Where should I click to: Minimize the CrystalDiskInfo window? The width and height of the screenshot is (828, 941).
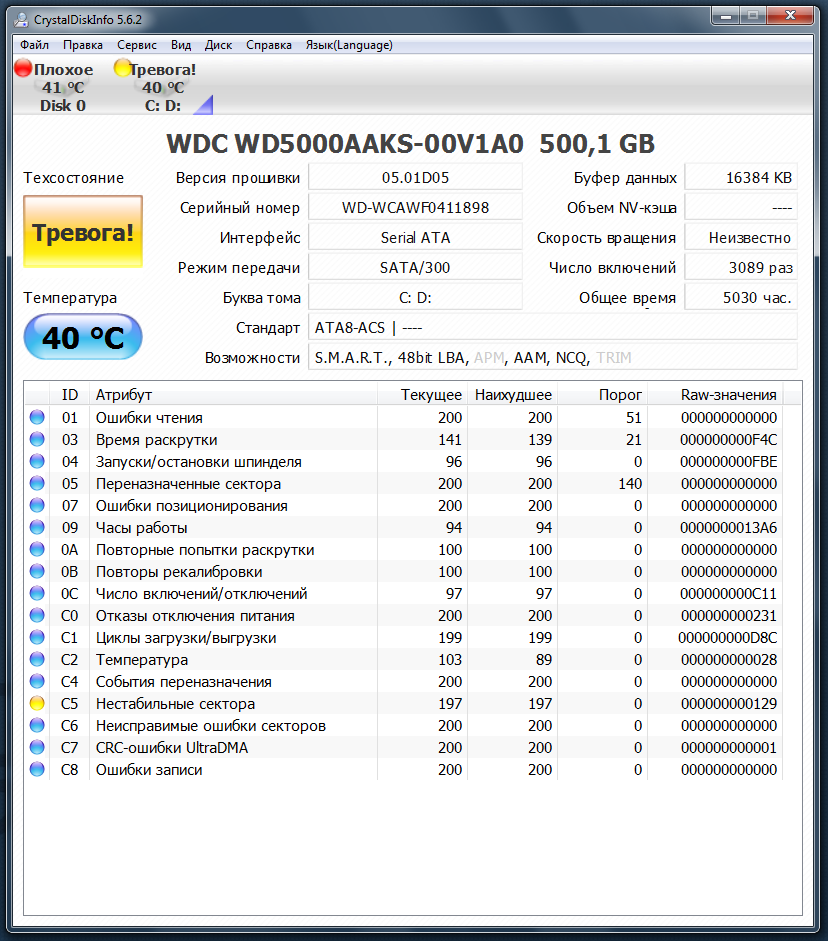tap(725, 16)
